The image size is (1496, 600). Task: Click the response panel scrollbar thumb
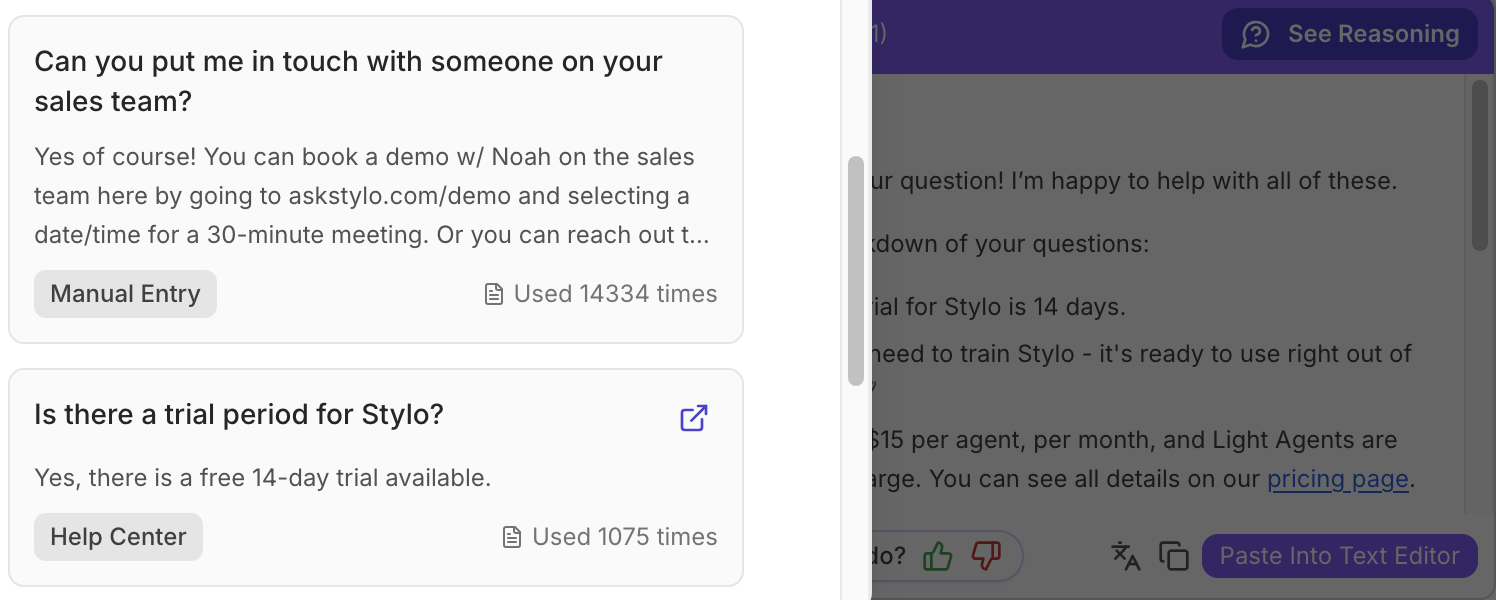point(1481,165)
